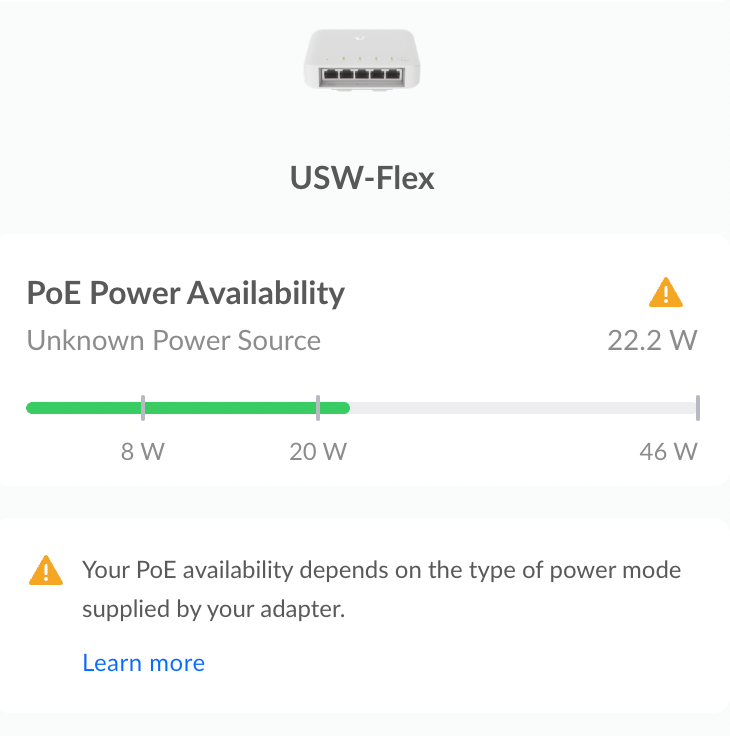Click the 22.2 W power reading

pos(653,340)
